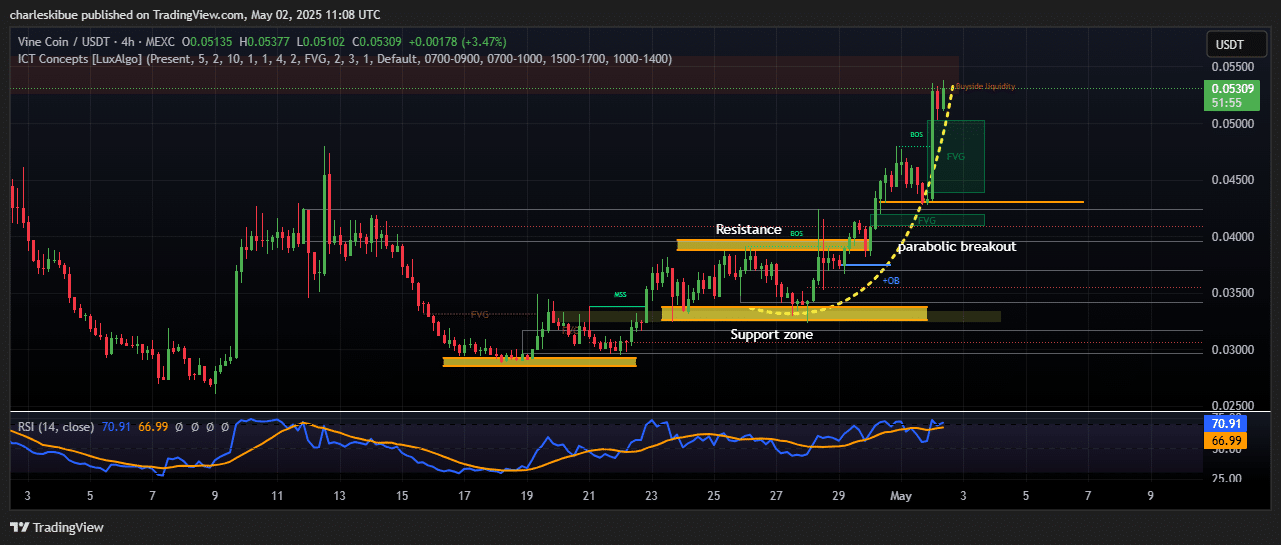Click the 21 date on the time axis
The image size is (1281, 545).
click(x=589, y=496)
